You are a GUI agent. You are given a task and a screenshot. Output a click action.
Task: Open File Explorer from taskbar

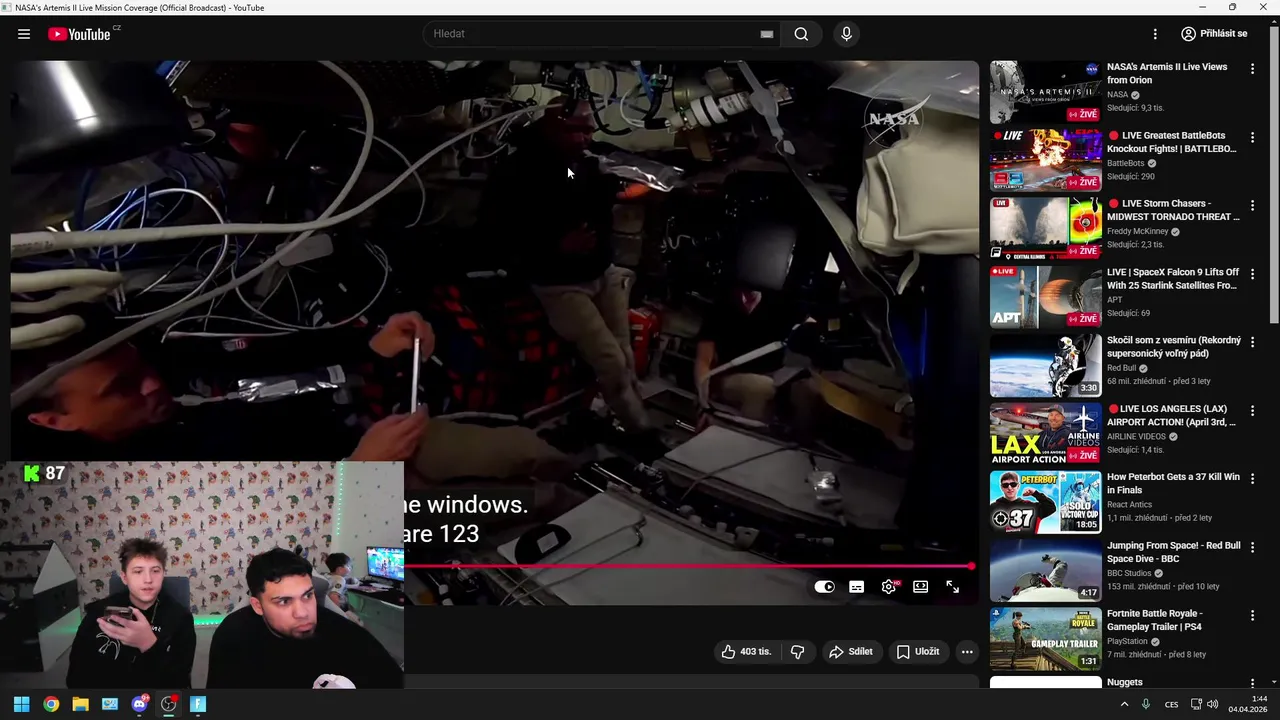[80, 704]
